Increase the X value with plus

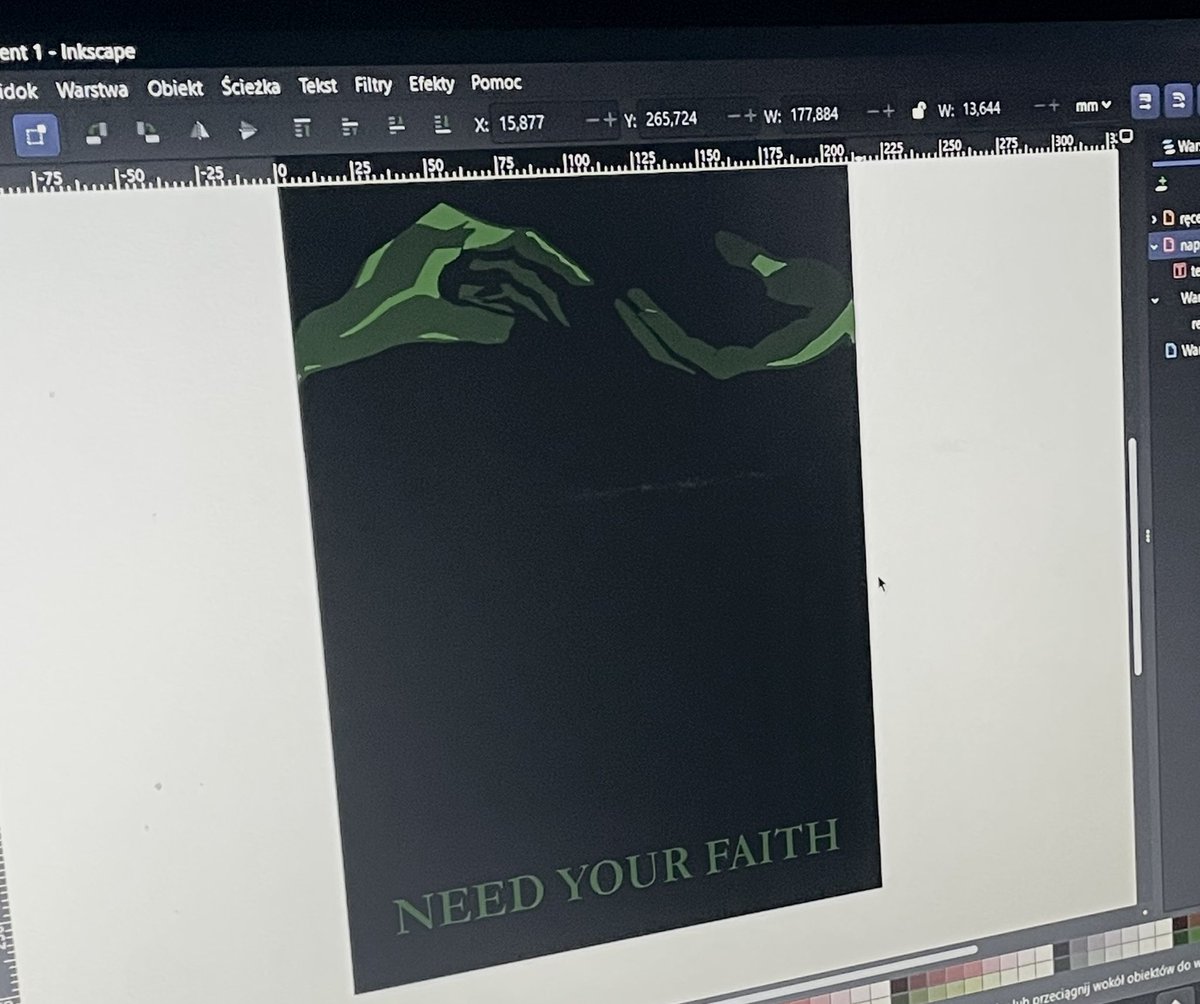point(610,120)
